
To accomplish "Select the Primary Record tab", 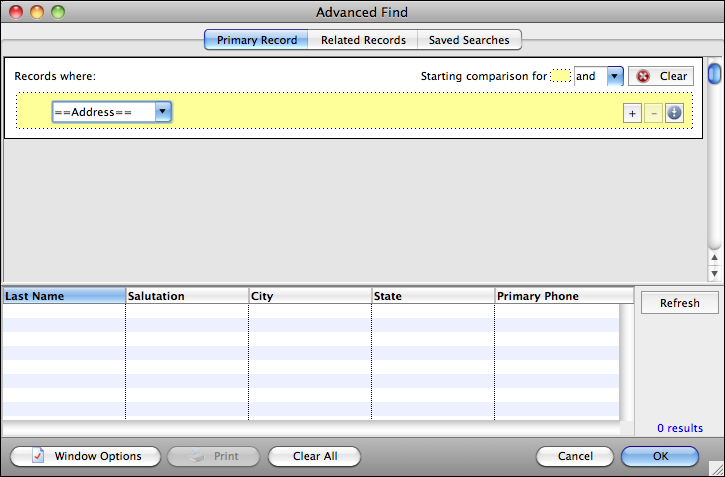I will pos(256,40).
